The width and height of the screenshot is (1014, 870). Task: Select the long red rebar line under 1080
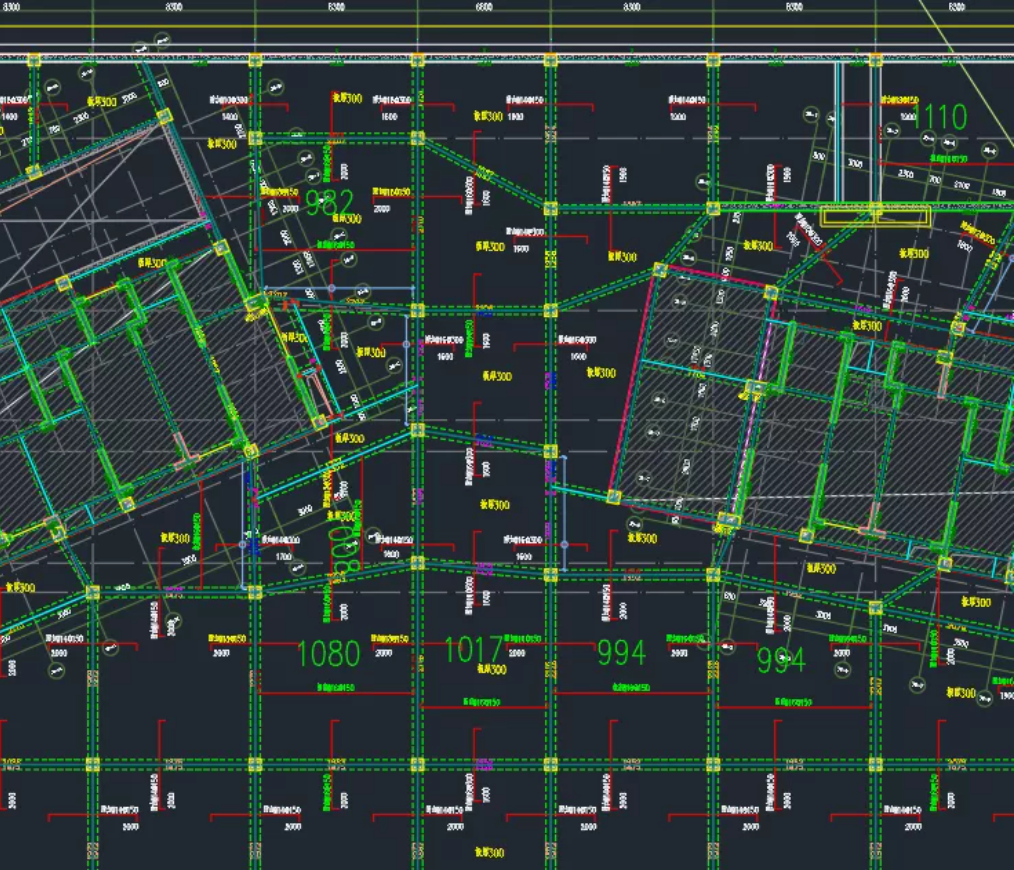336,693
